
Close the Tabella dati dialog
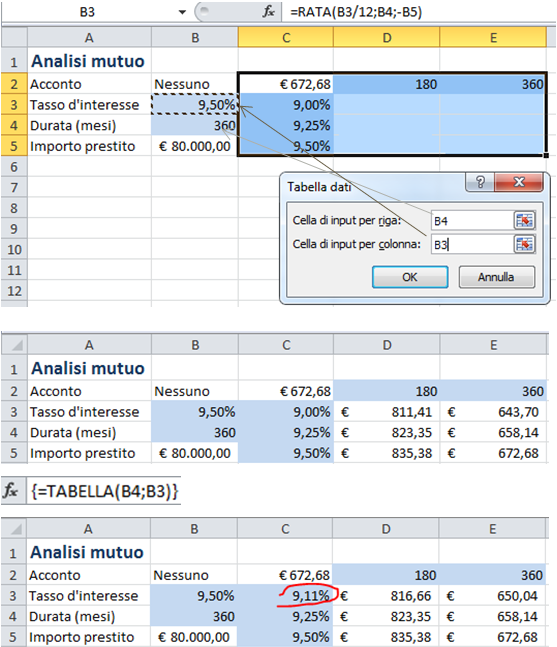tap(519, 182)
